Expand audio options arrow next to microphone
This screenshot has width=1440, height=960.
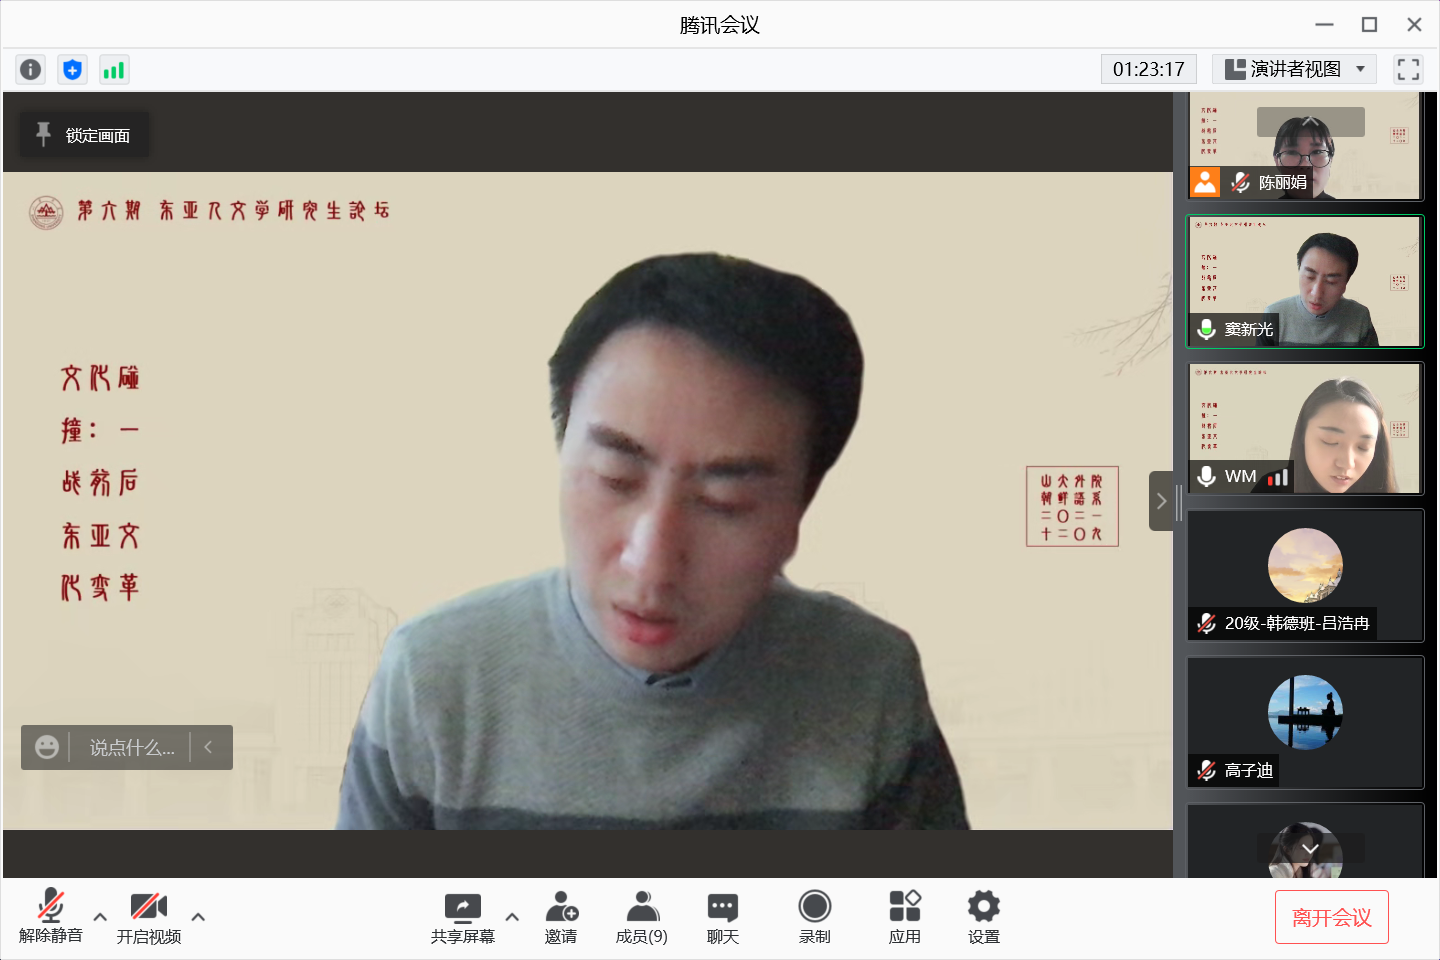click(x=100, y=917)
